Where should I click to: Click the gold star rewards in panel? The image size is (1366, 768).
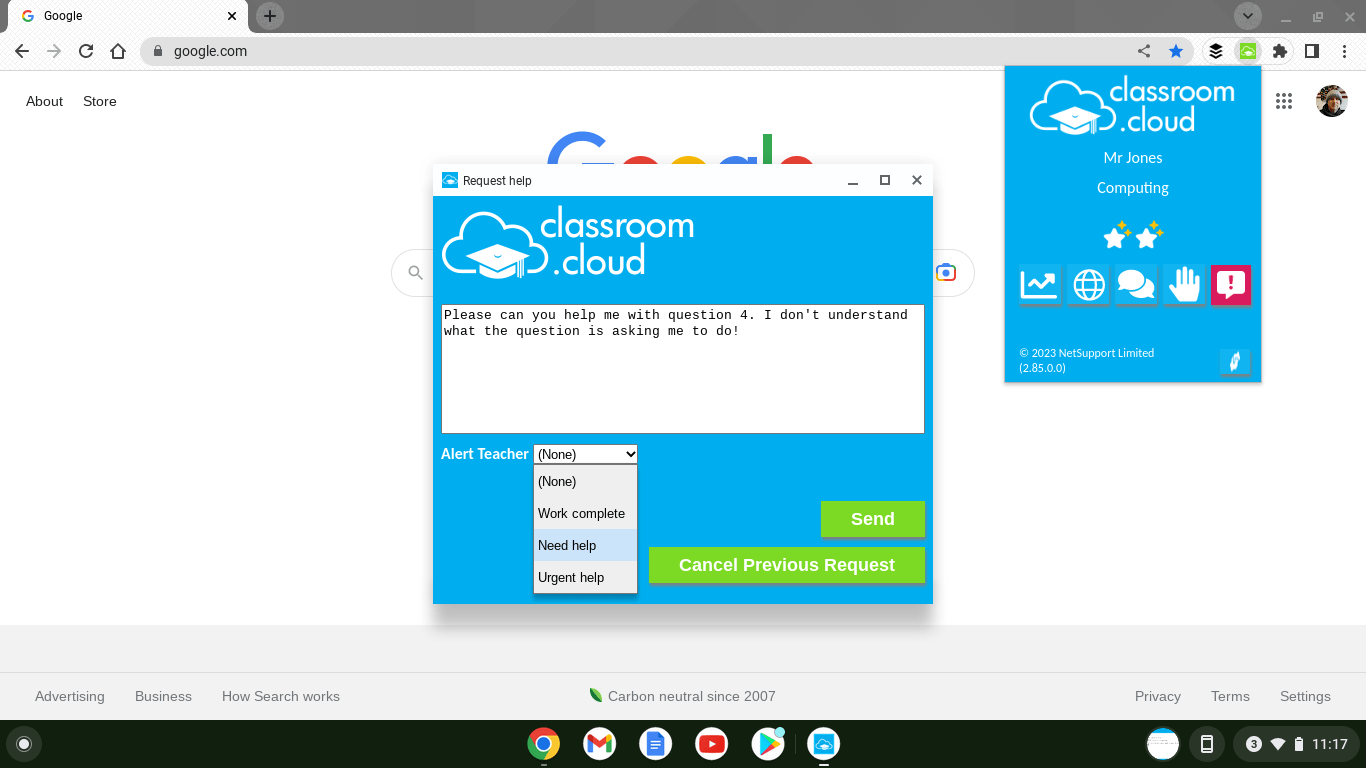pyautogui.click(x=1133, y=234)
